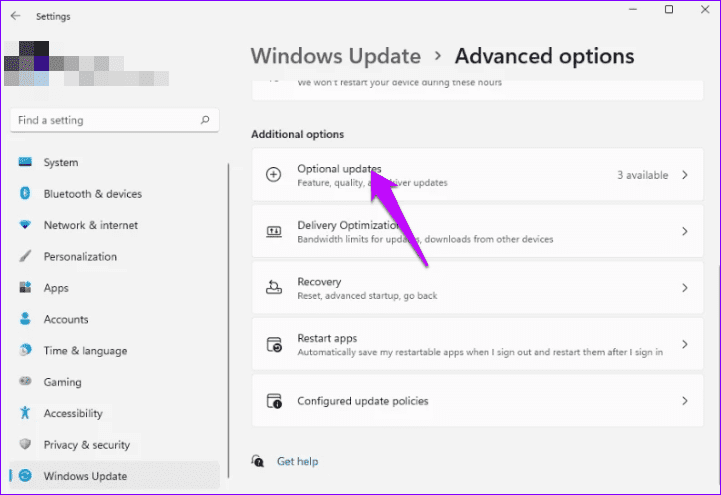Open Recovery chevron arrow
This screenshot has width=721, height=495.
[x=685, y=288]
